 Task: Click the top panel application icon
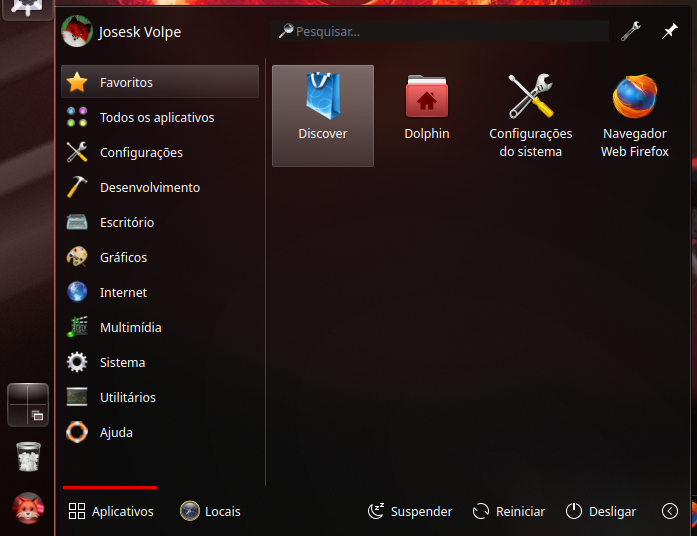[x=28, y=9]
